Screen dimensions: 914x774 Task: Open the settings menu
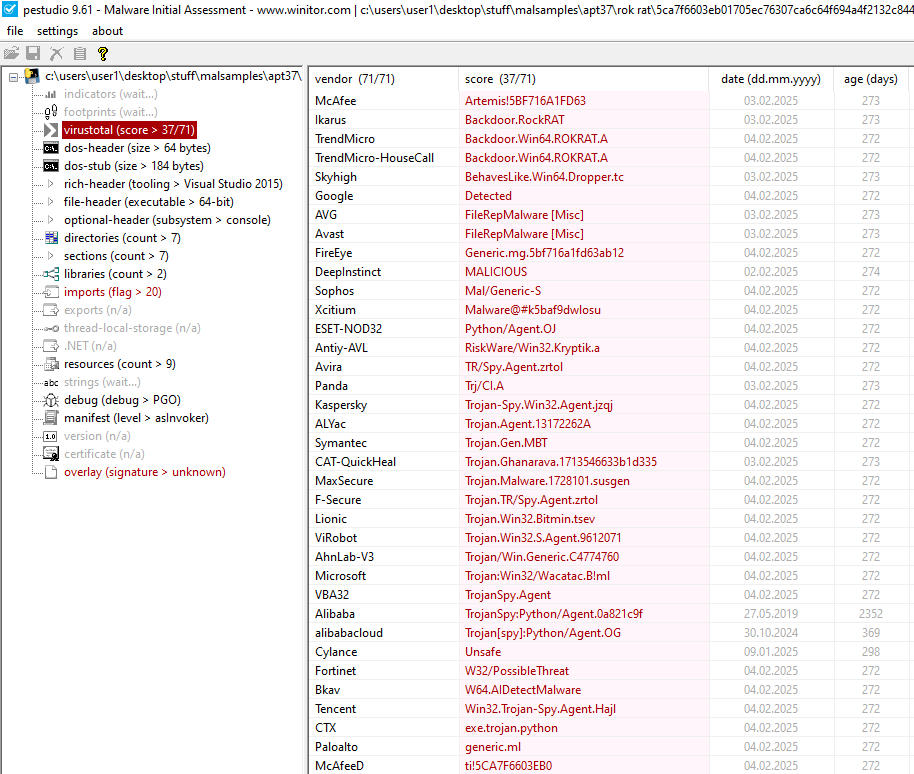click(x=57, y=31)
